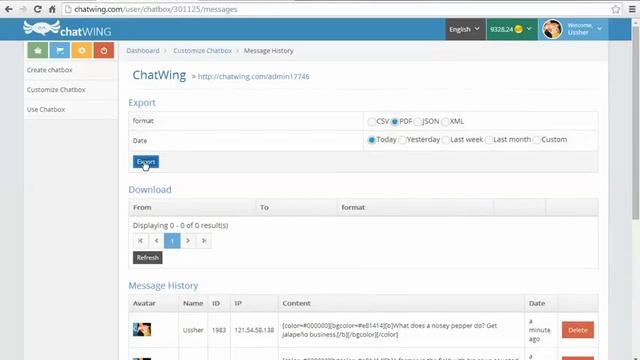The height and width of the screenshot is (360, 640).
Task: Choose Last week date range
Action: coord(446,140)
